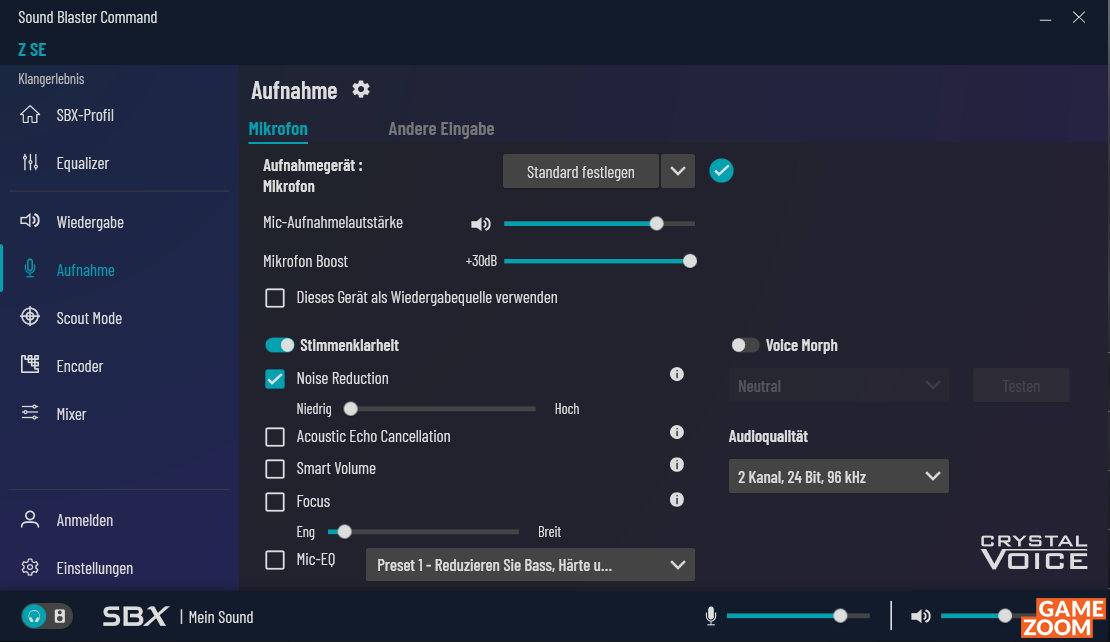Minimize the Sound Blaster Command window
This screenshot has height=642, width=1110.
tap(1045, 18)
